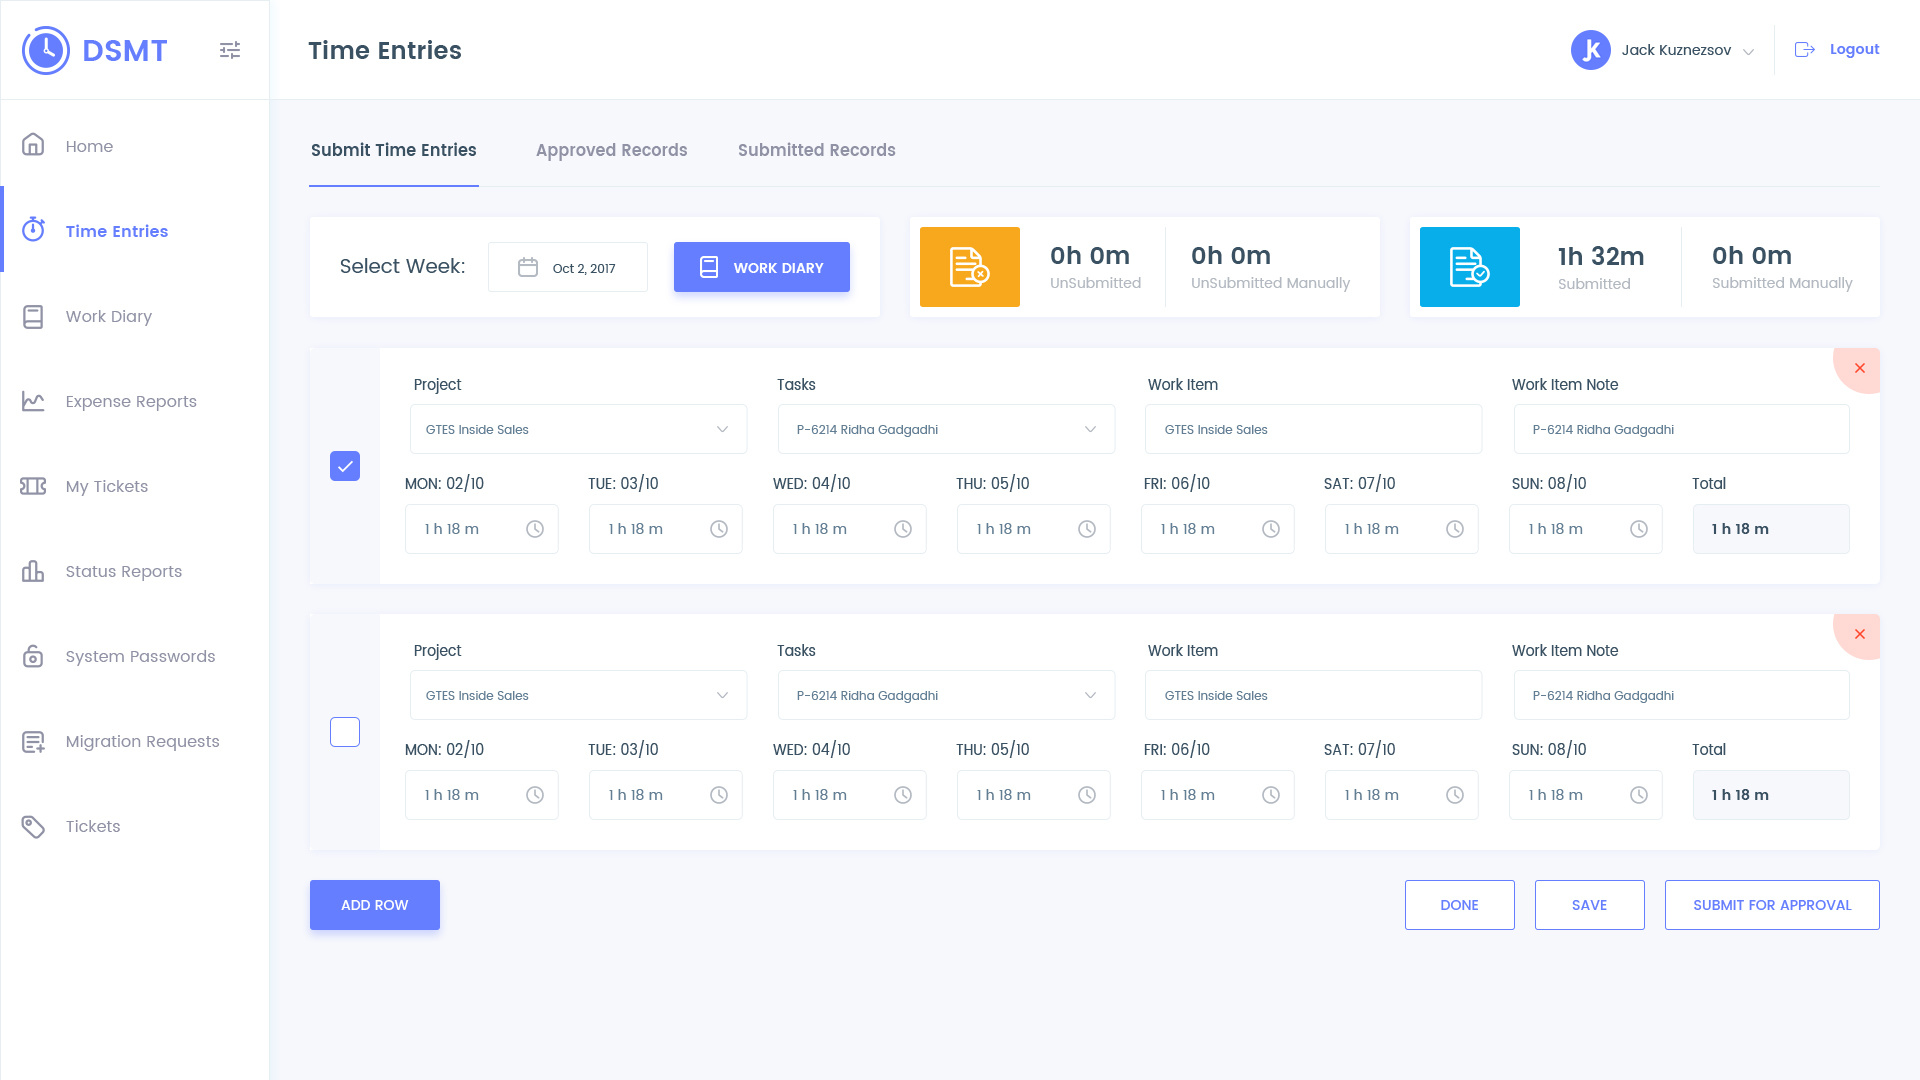Click first row Monday time clock icon
This screenshot has width=1920, height=1080.
point(535,529)
